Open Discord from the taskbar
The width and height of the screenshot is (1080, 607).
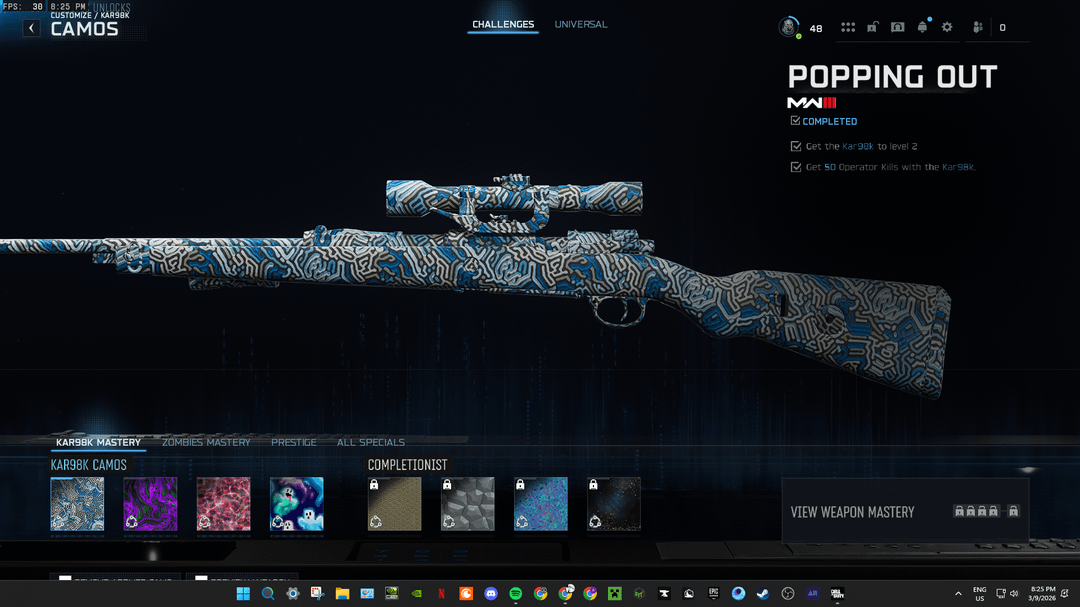491,593
